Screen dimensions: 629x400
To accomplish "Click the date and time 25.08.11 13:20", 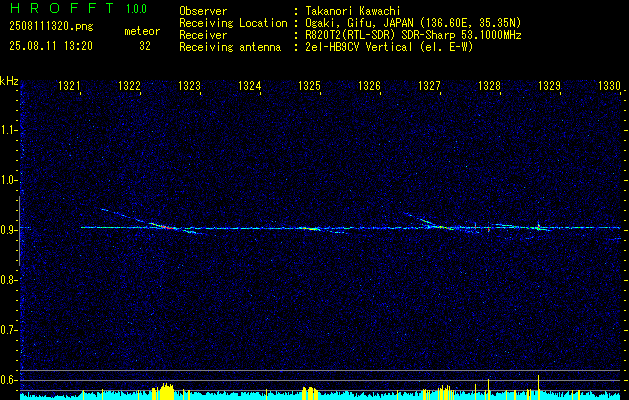I will pos(51,46).
